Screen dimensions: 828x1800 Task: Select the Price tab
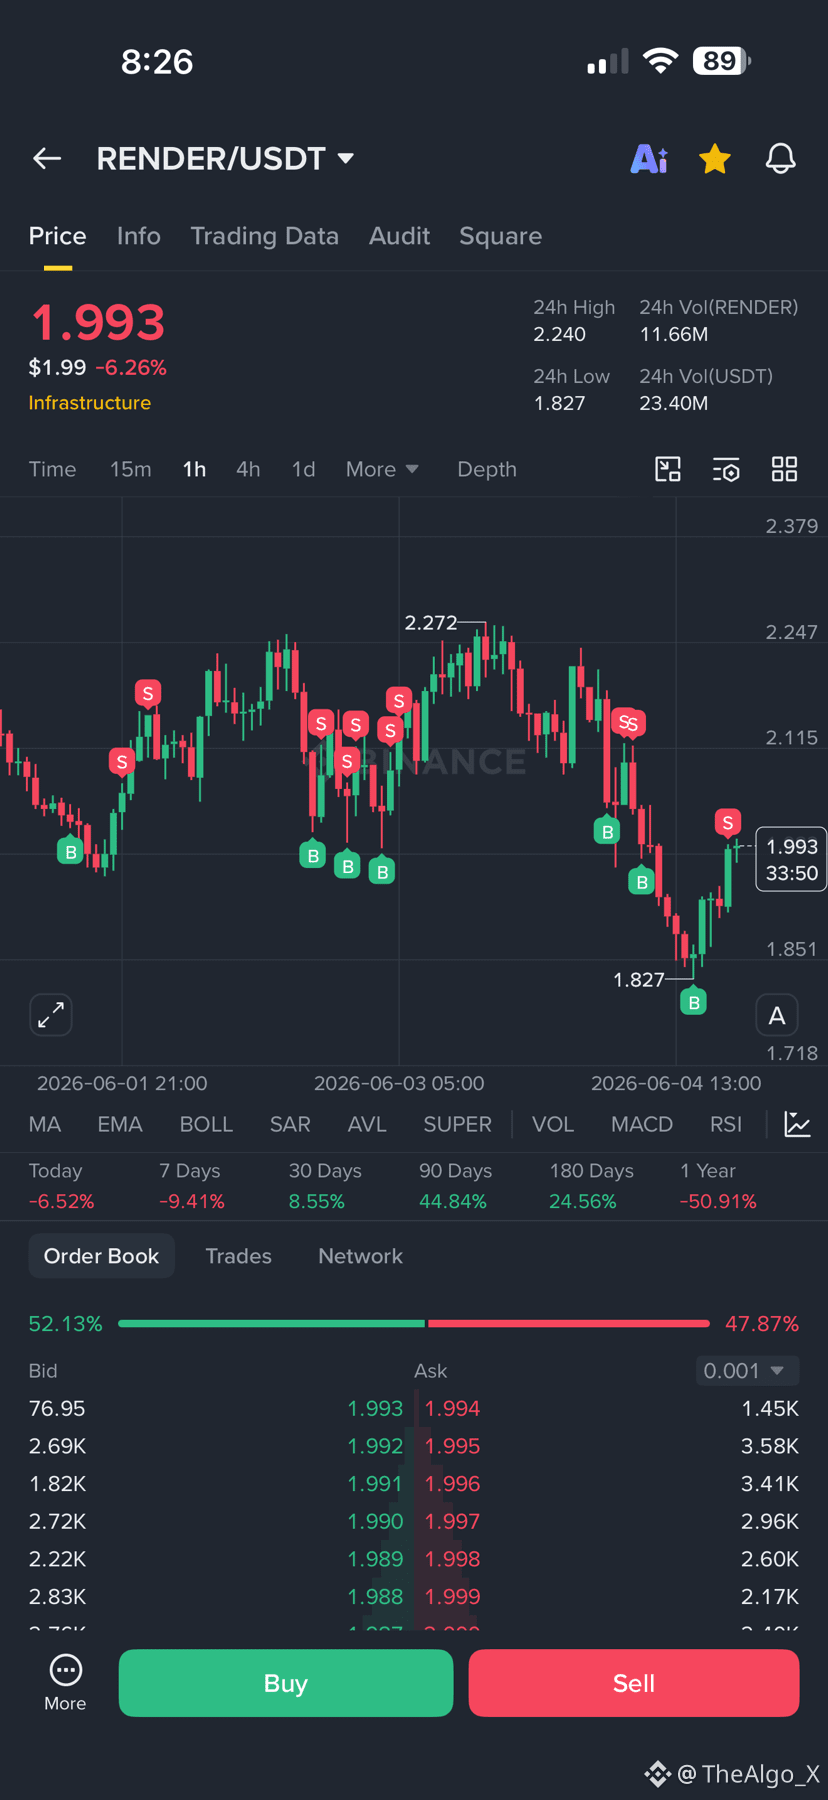coord(57,236)
